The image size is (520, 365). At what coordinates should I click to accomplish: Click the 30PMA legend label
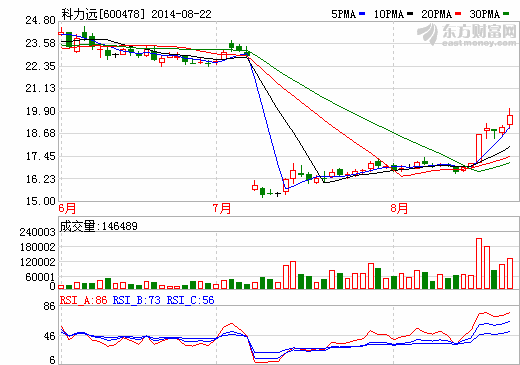485,14
